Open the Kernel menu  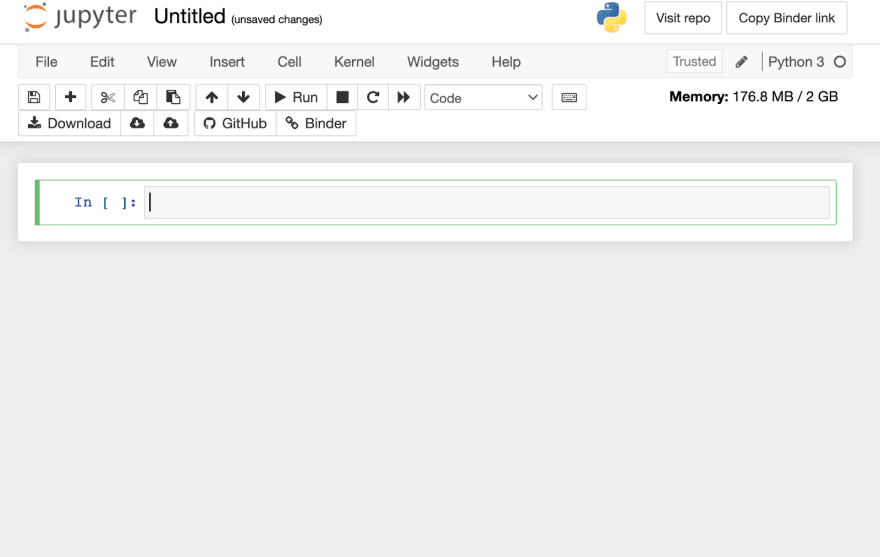point(354,62)
